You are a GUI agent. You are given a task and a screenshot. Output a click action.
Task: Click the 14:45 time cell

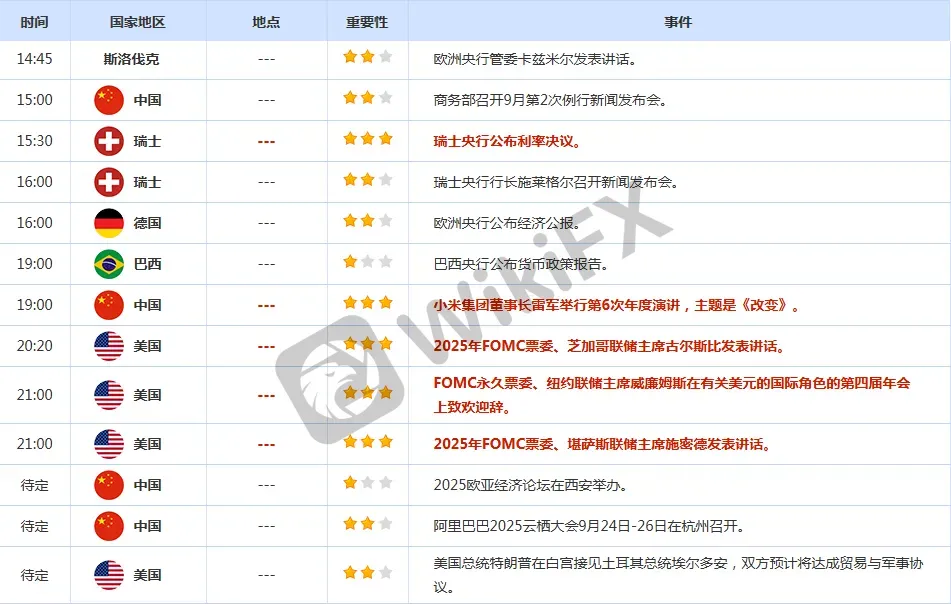pyautogui.click(x=35, y=59)
